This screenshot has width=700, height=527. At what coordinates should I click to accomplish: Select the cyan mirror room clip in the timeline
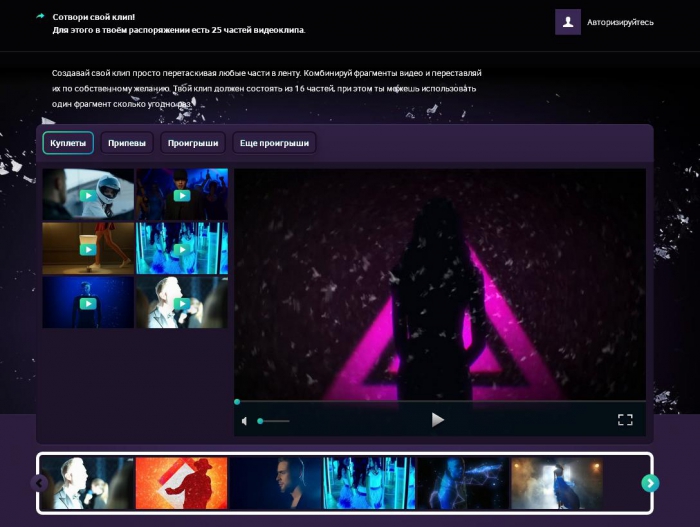[369, 483]
